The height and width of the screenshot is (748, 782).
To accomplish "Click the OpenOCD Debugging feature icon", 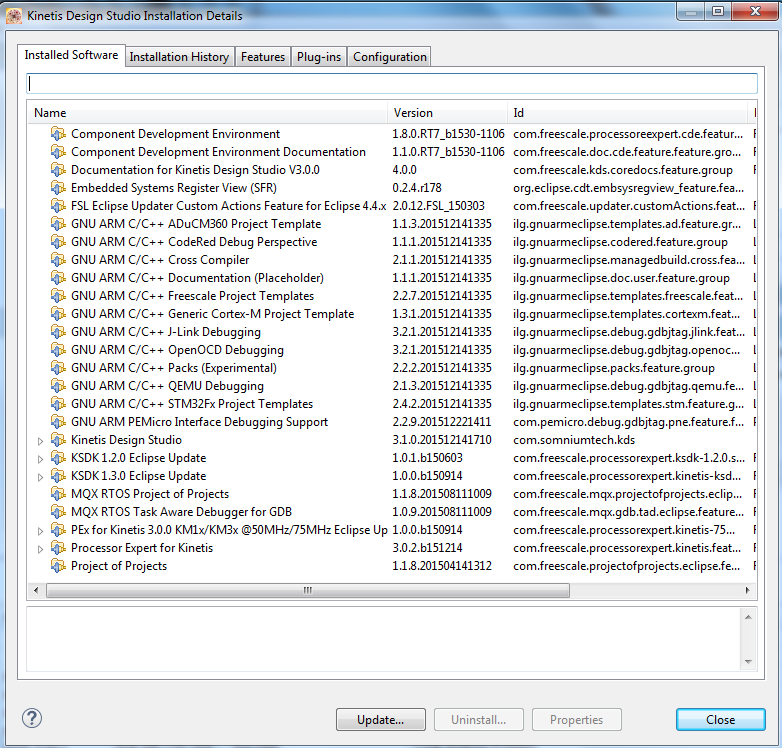I will point(58,350).
